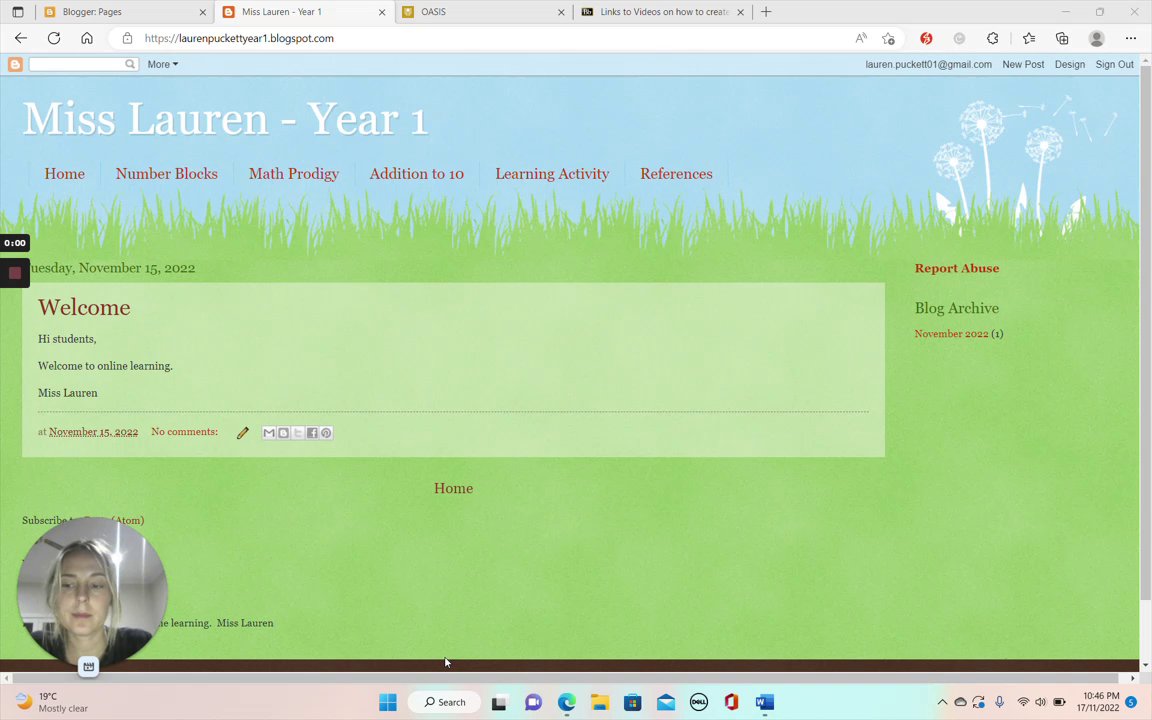Screen dimensions: 1152x720
Task: View site information lock icon
Action: (127, 38)
